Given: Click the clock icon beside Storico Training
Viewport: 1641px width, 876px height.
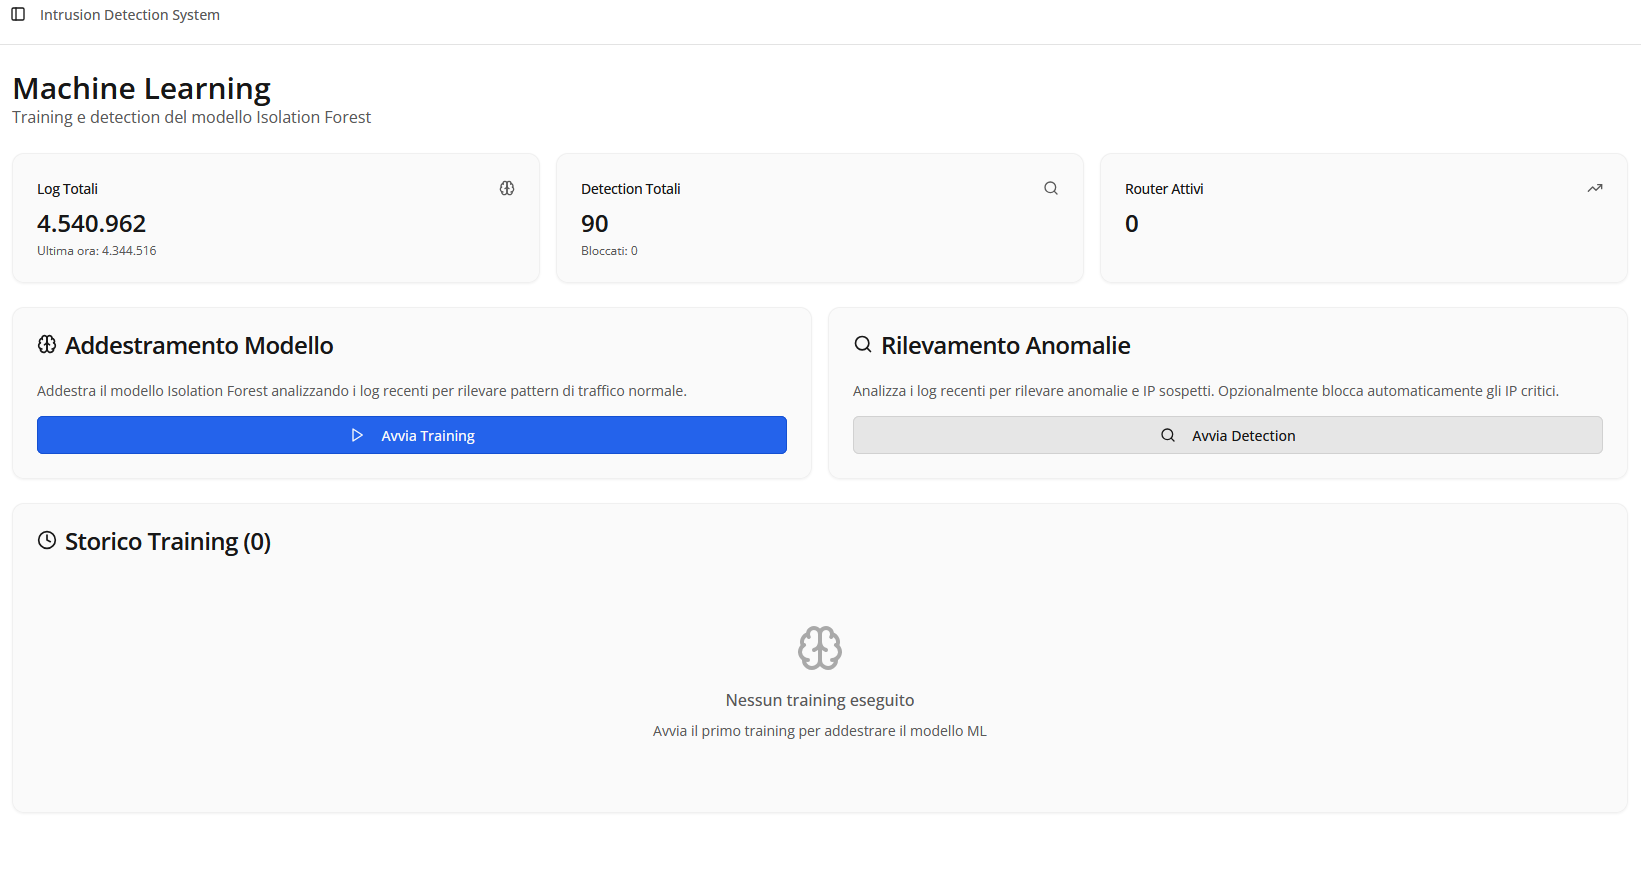Looking at the screenshot, I should (x=47, y=541).
